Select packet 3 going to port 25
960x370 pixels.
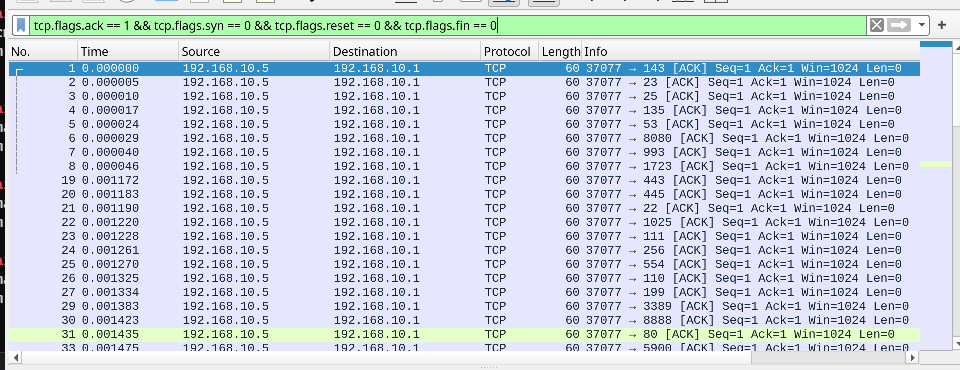coord(464,96)
